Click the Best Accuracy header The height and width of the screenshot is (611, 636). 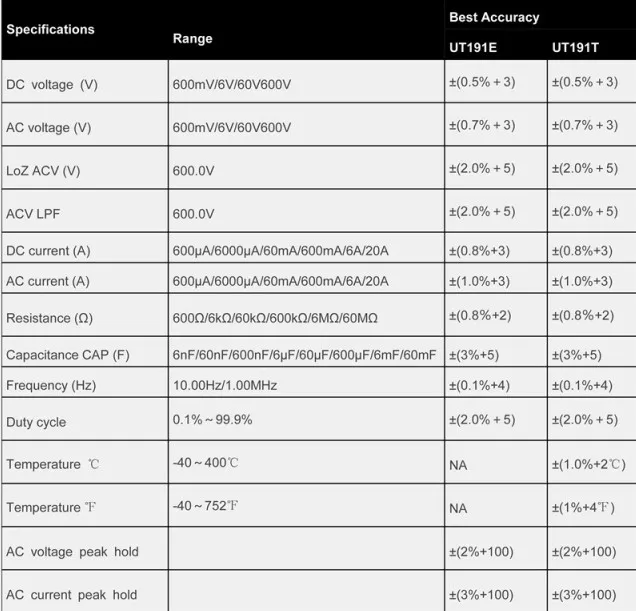coord(494,17)
